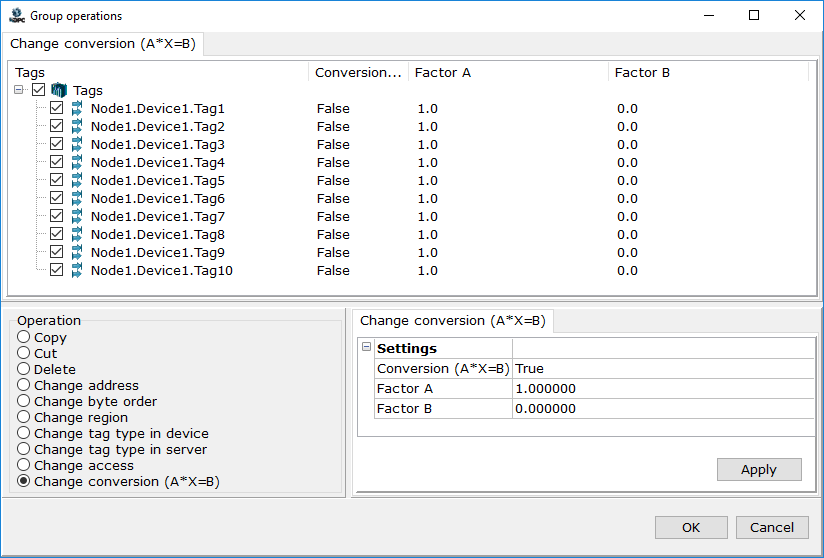
Task: Click the Tag1 tag icon
Action: tap(77, 109)
